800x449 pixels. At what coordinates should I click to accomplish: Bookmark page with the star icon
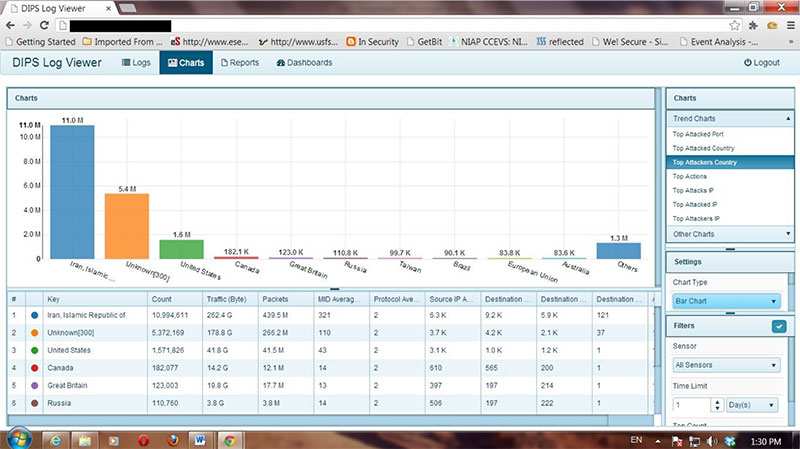(x=735, y=26)
